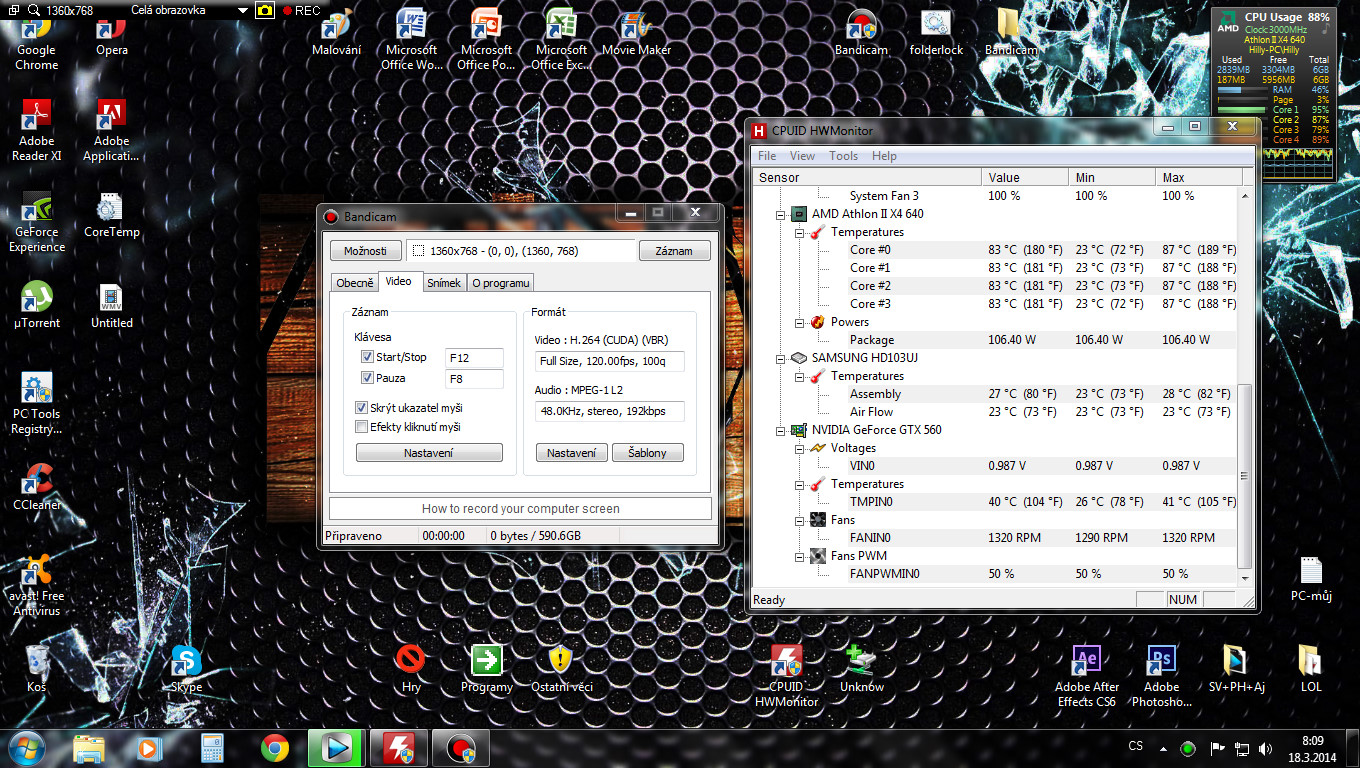1360x768 pixels.
Task: Open the Skype desktop icon
Action: (186, 670)
